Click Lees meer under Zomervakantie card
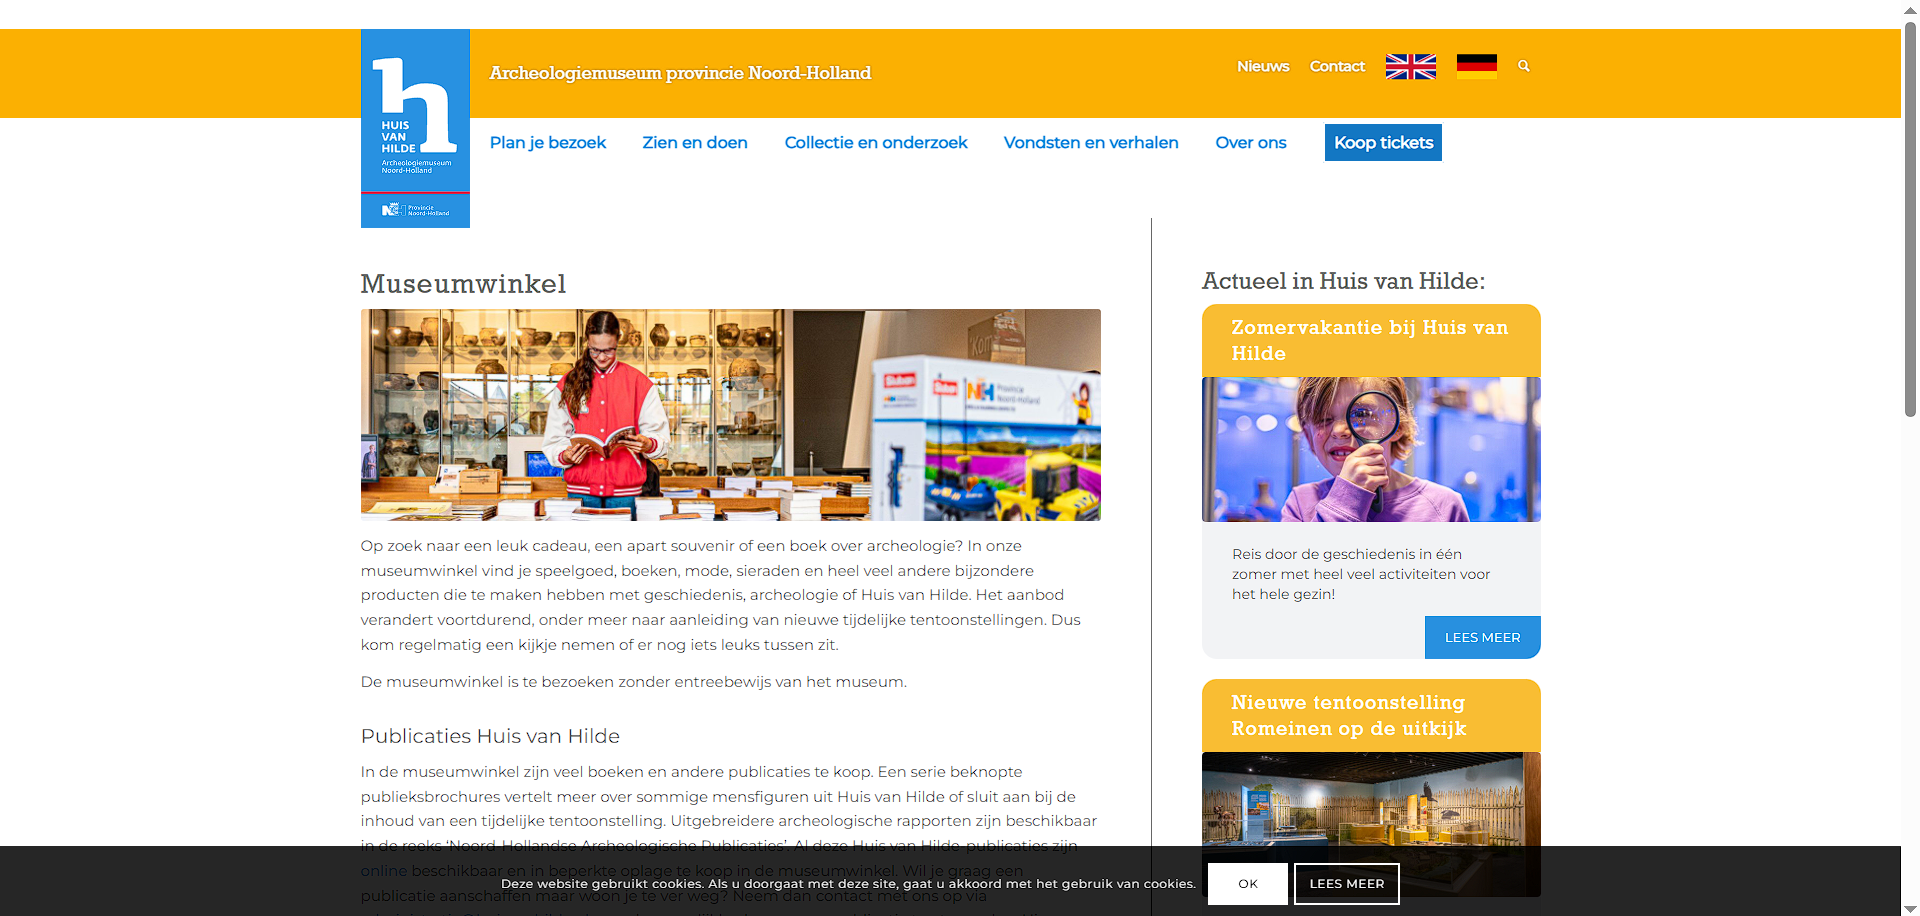Screen dimensions: 1920x916 tap(1482, 638)
